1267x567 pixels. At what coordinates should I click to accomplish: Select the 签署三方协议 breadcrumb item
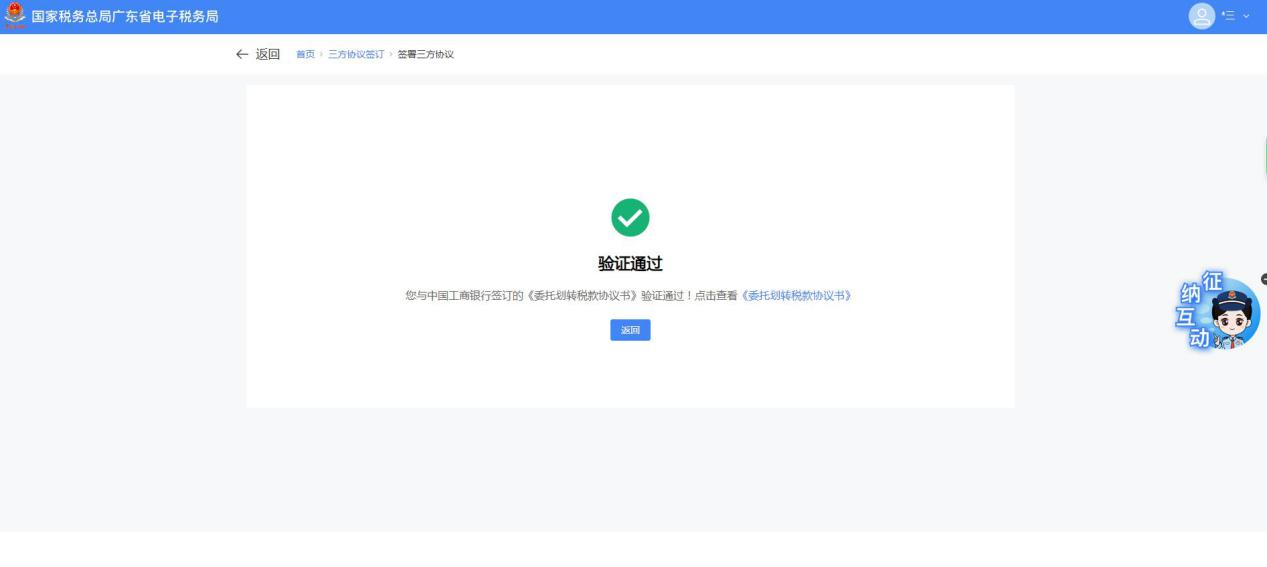(426, 54)
